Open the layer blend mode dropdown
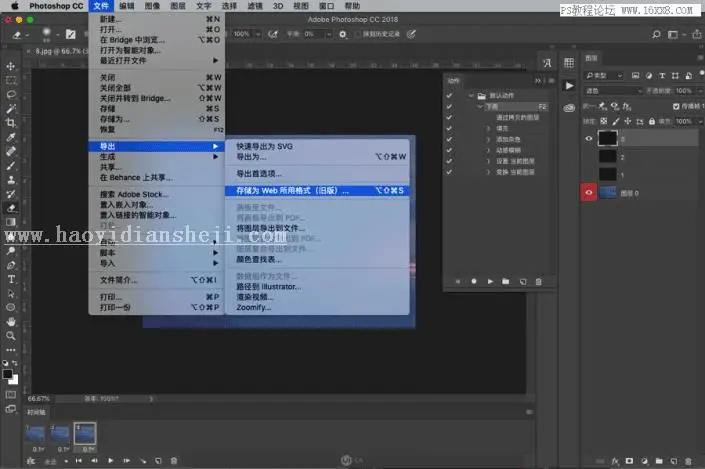 tap(613, 91)
